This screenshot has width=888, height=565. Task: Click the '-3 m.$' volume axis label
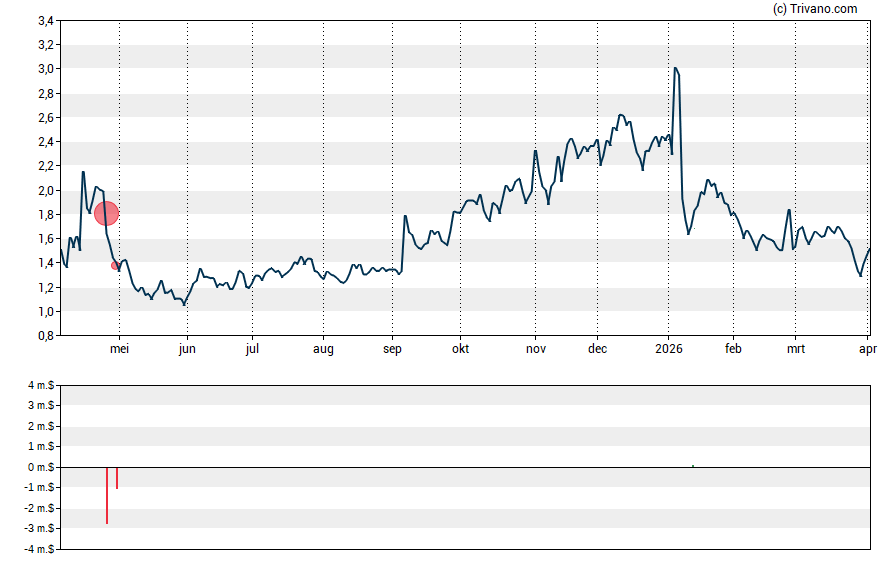[39, 529]
